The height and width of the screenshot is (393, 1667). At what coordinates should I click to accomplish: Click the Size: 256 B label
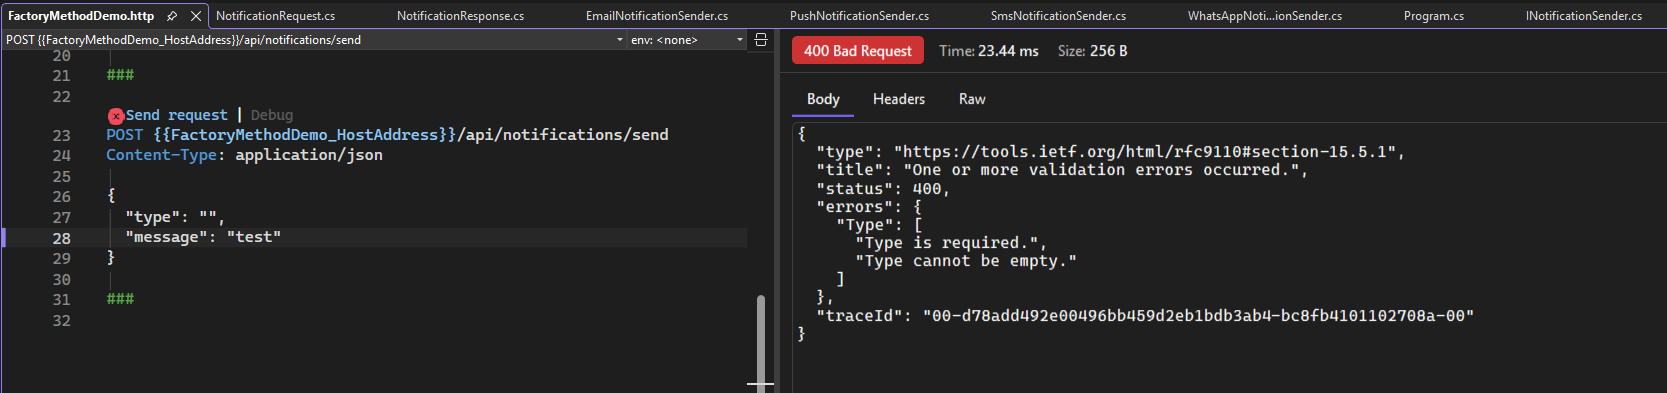point(1093,51)
